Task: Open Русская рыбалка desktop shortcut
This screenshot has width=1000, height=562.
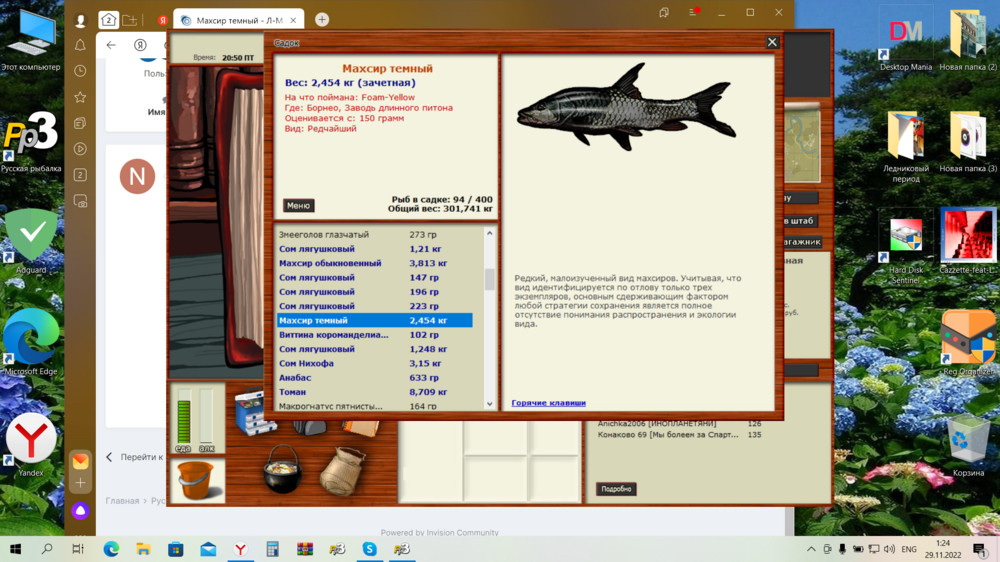Action: click(x=31, y=142)
